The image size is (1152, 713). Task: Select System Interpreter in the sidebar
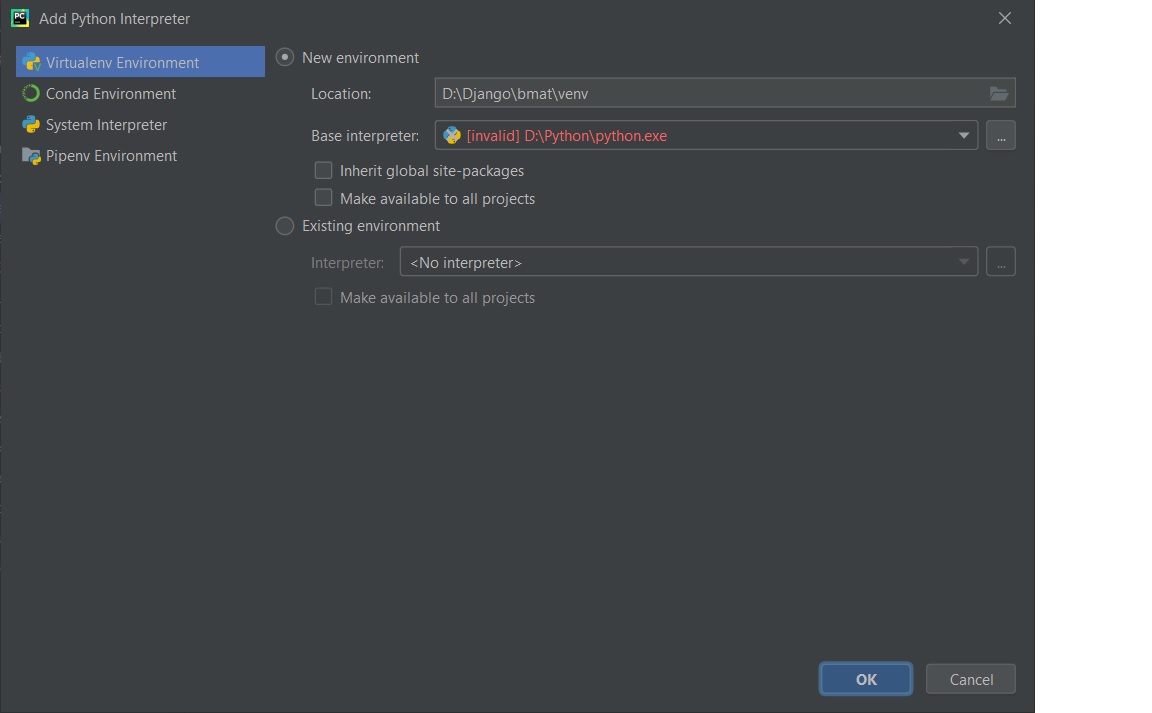tap(140, 125)
